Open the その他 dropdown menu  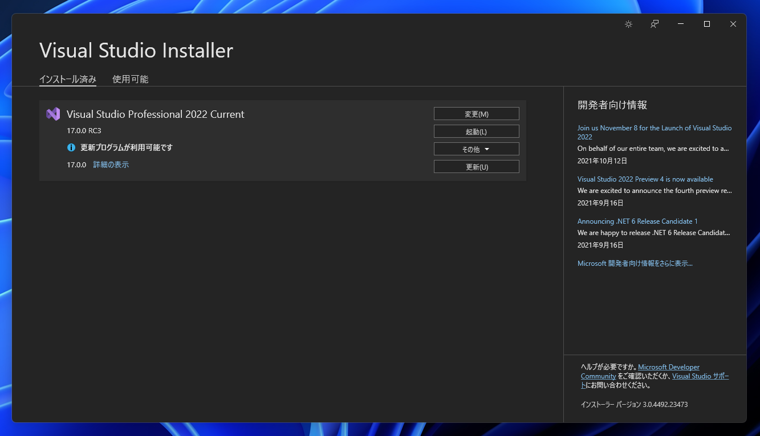point(476,149)
